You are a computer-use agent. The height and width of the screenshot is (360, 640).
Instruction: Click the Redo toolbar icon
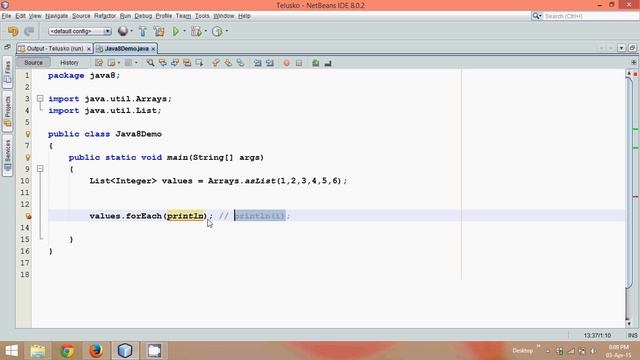[x=29, y=31]
